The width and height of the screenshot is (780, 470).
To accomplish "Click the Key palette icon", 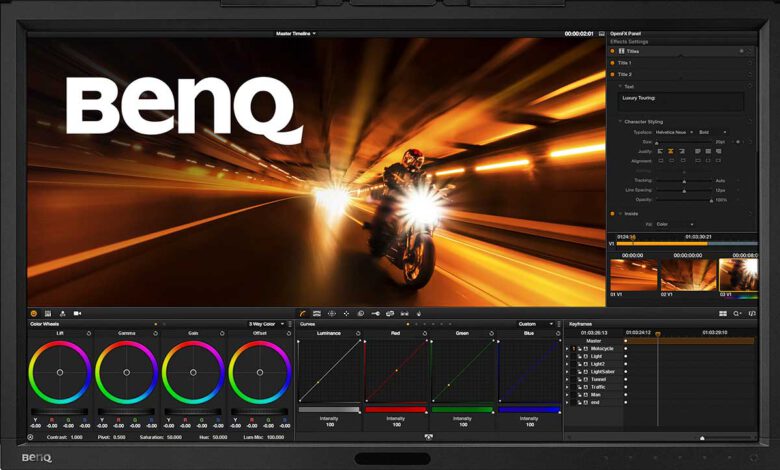I will tap(376, 313).
